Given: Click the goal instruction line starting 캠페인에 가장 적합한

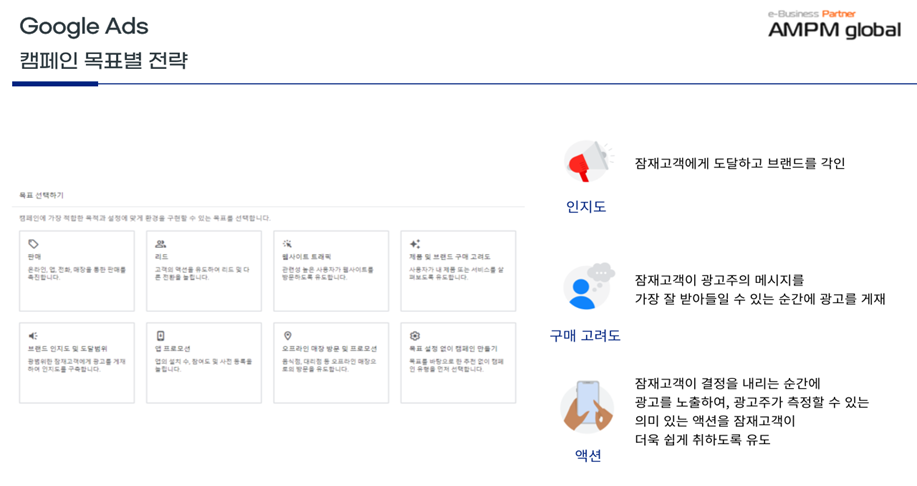Looking at the screenshot, I should (x=144, y=218).
